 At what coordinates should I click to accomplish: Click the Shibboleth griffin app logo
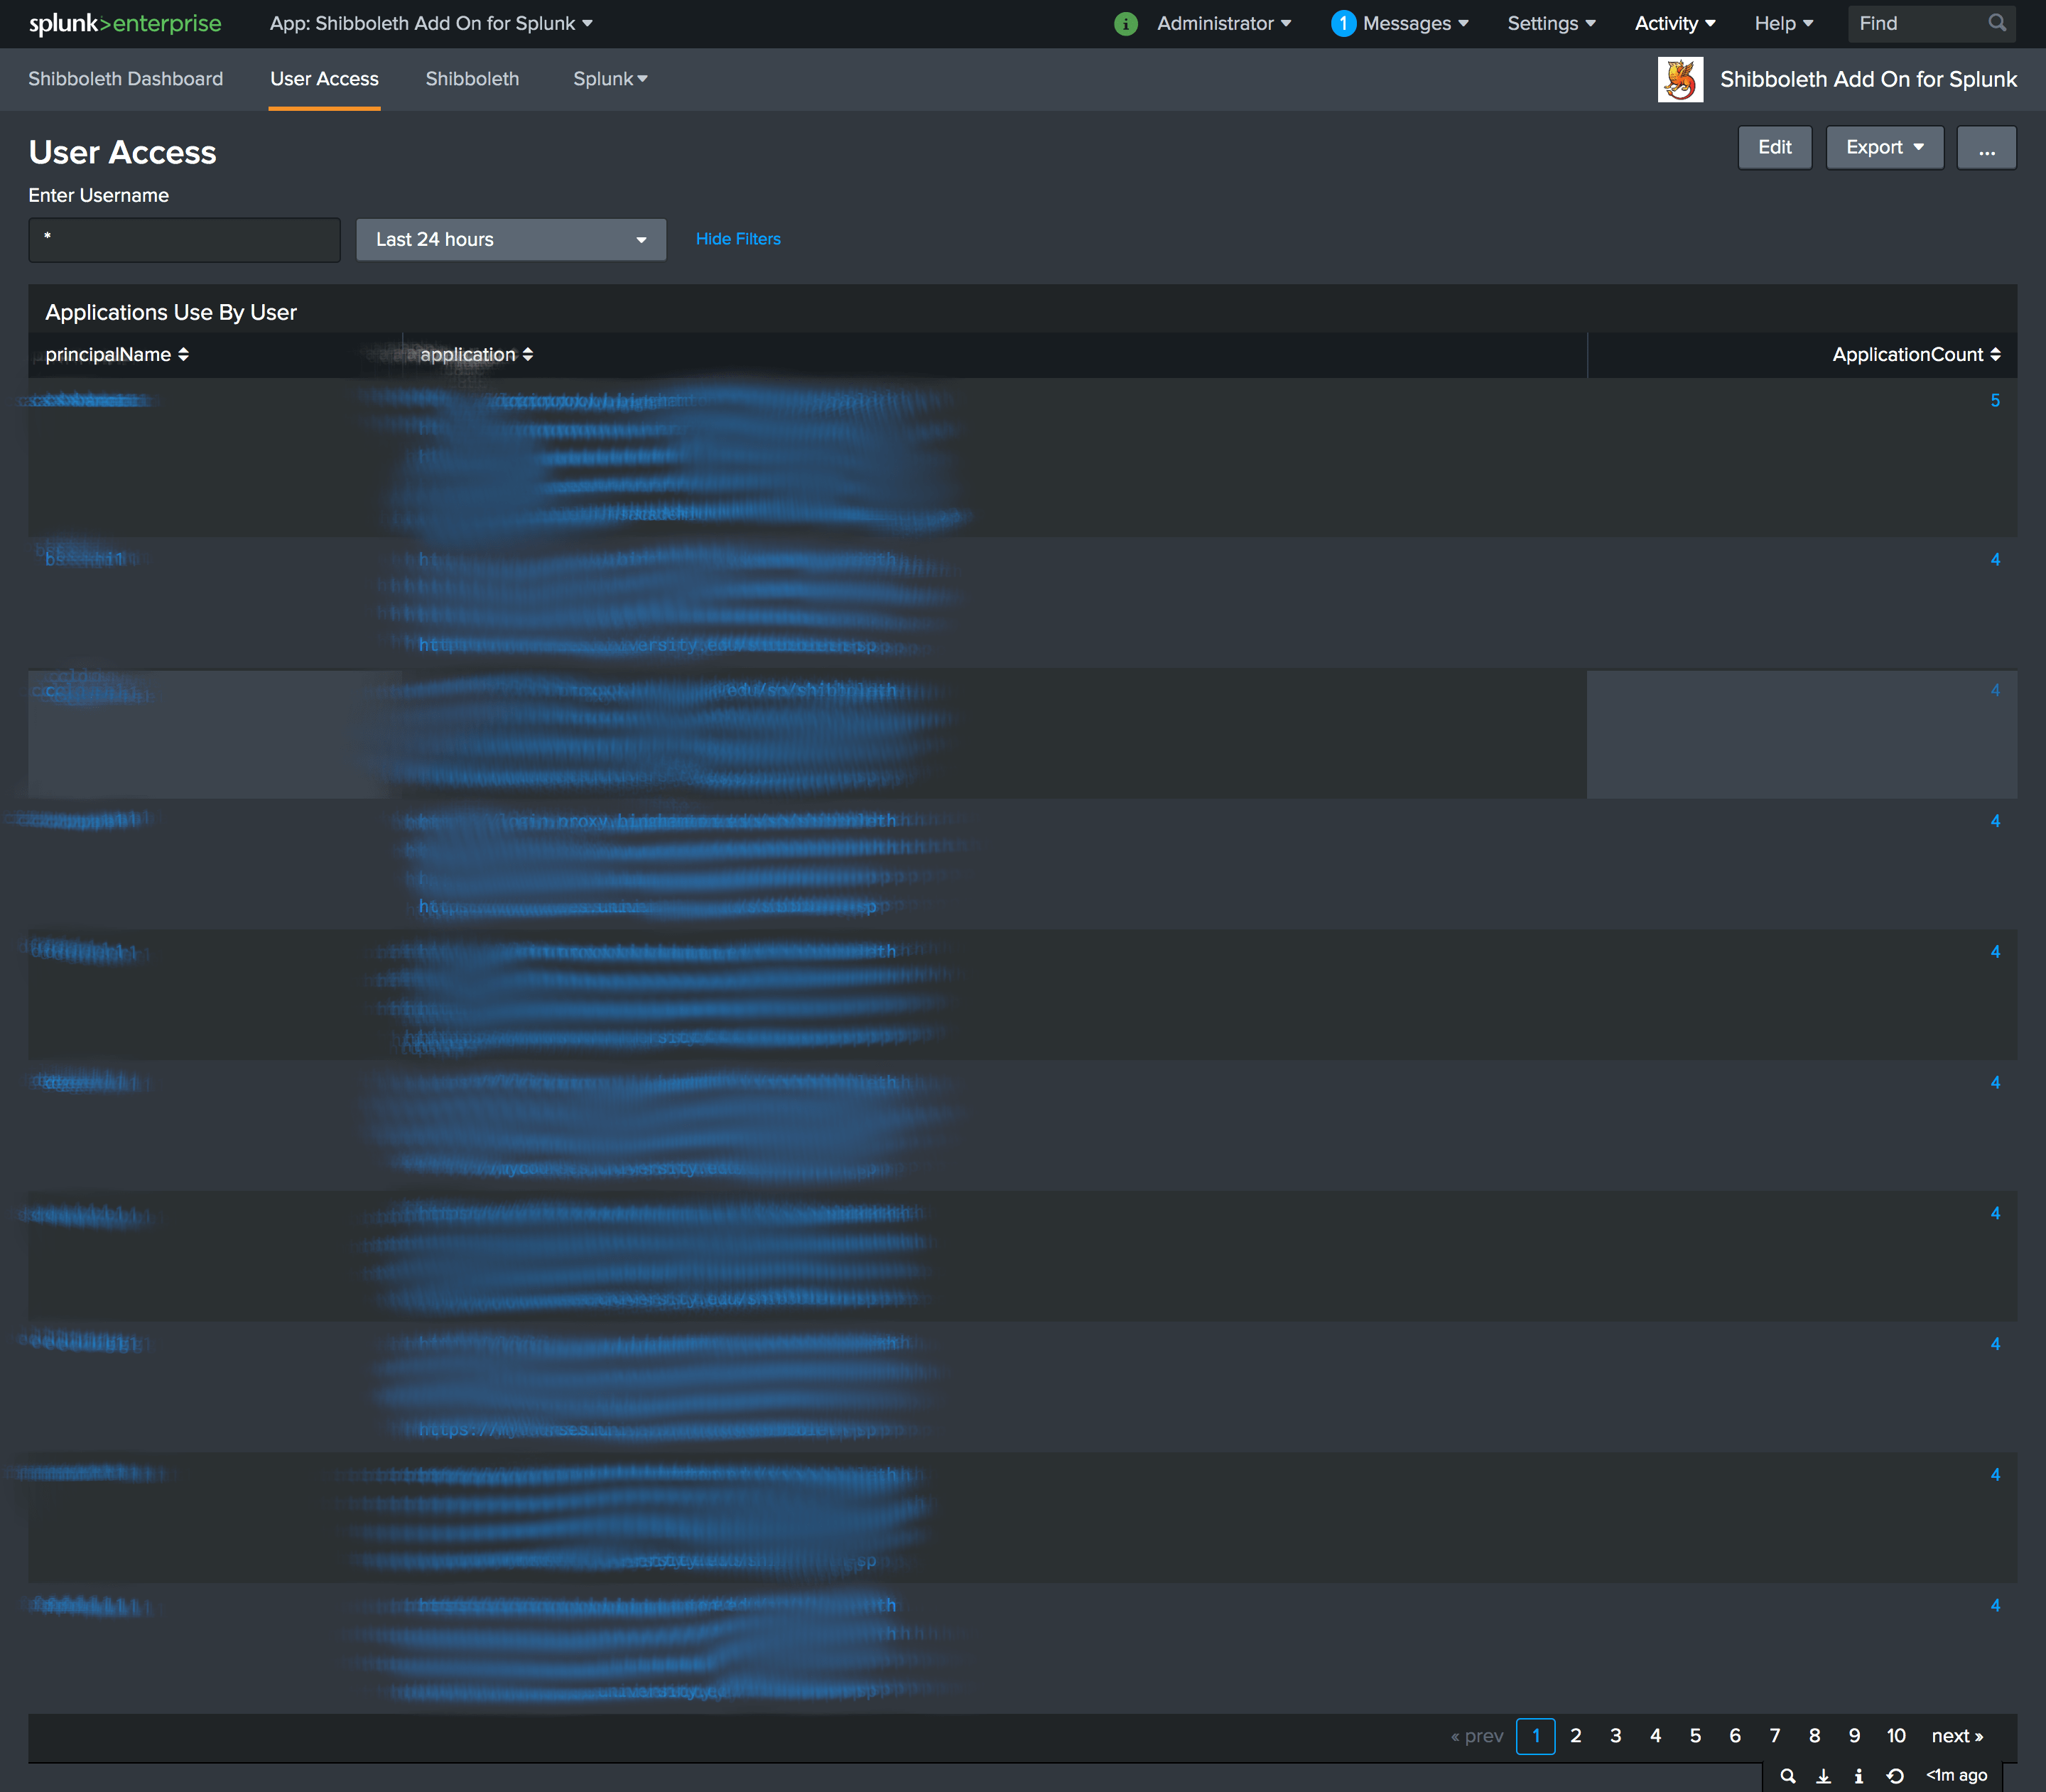coord(1680,79)
